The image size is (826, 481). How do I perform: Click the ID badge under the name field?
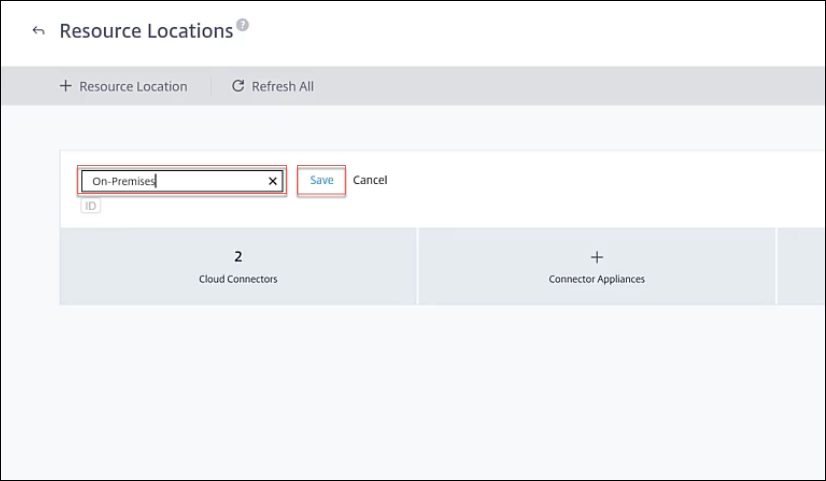point(91,206)
